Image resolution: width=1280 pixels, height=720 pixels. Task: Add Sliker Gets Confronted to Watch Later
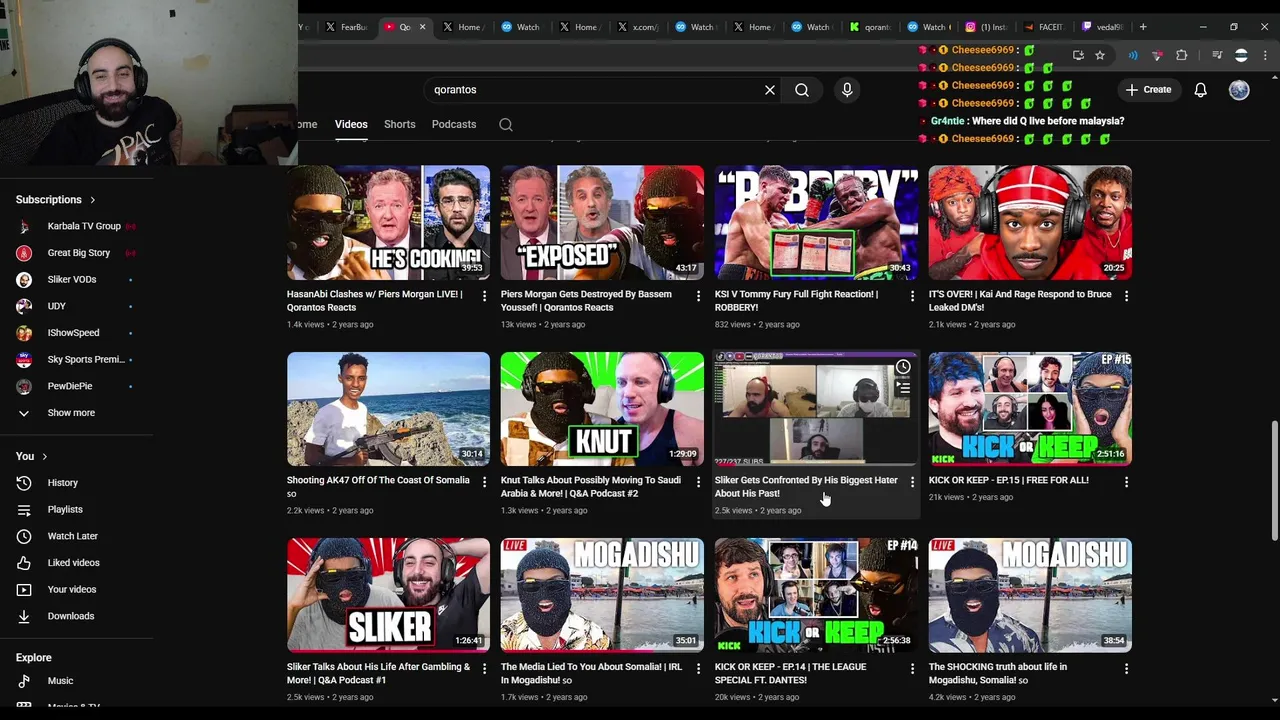(x=903, y=367)
